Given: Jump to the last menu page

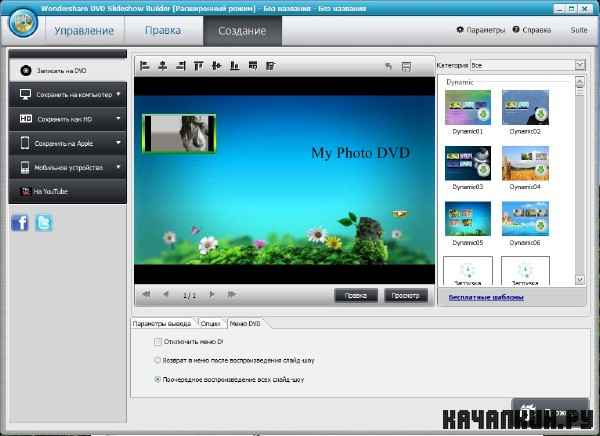Looking at the screenshot, I should pyautogui.click(x=231, y=294).
